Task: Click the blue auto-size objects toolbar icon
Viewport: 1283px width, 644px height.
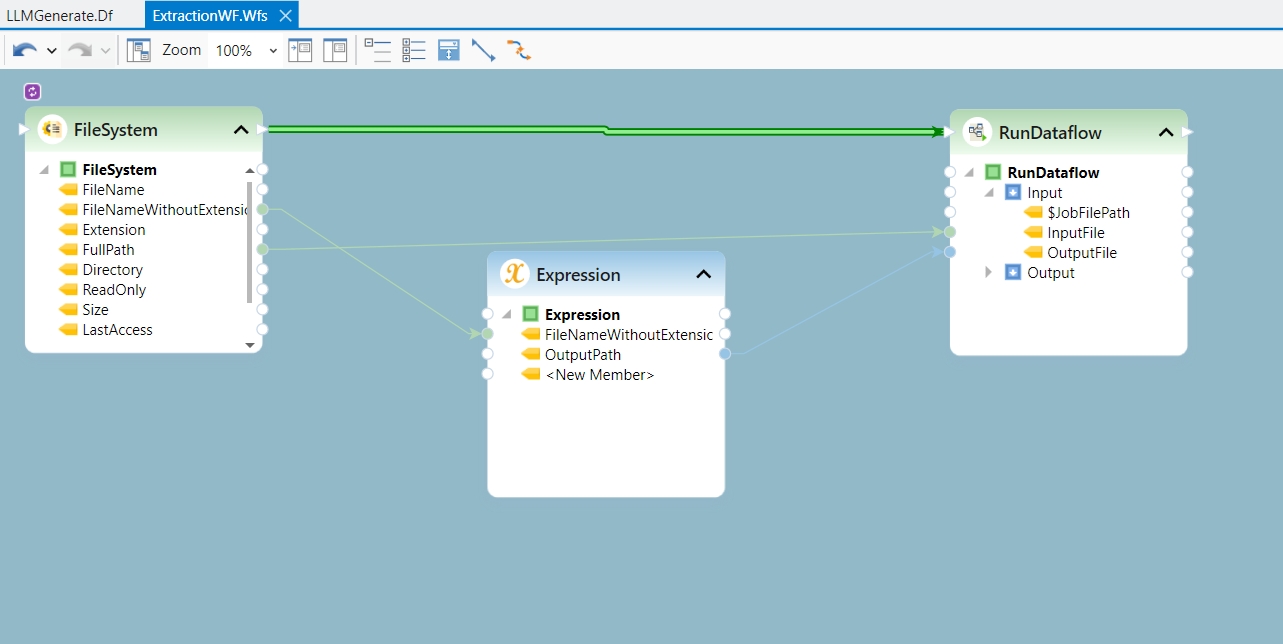Action: [448, 50]
